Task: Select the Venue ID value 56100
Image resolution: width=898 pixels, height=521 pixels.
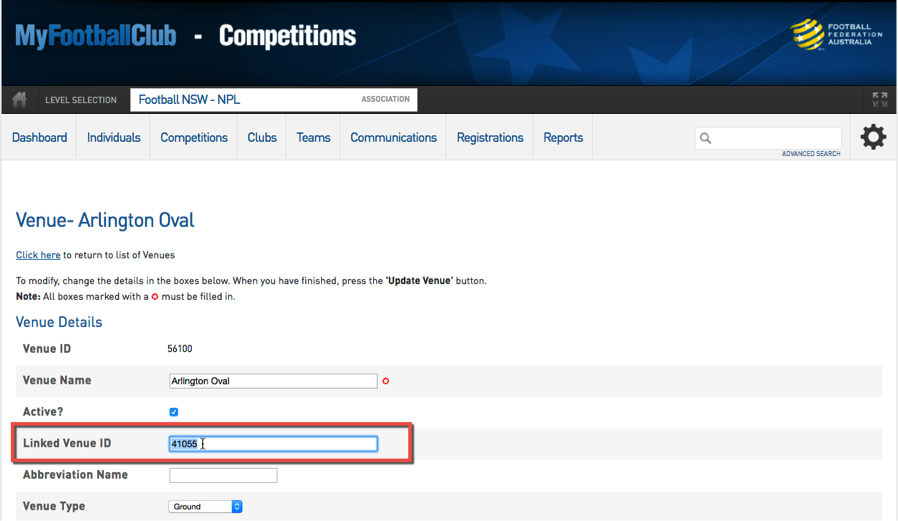Action: click(180, 349)
